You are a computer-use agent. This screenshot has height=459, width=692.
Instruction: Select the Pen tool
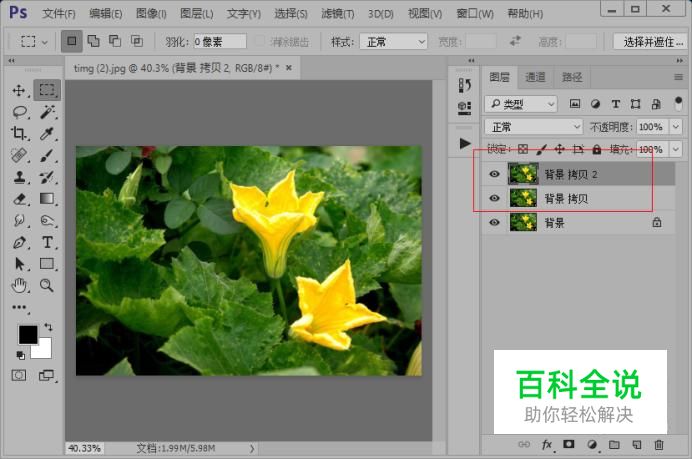click(19, 242)
